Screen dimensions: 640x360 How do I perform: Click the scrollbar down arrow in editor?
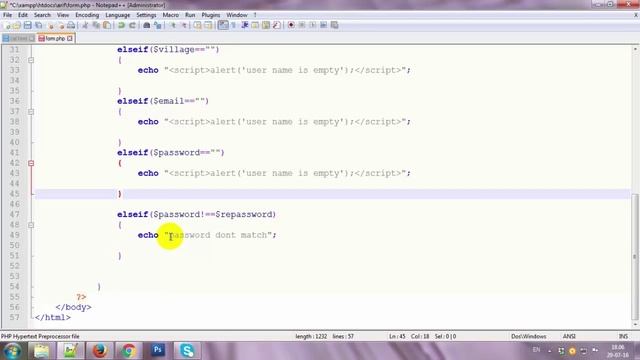tap(635, 324)
